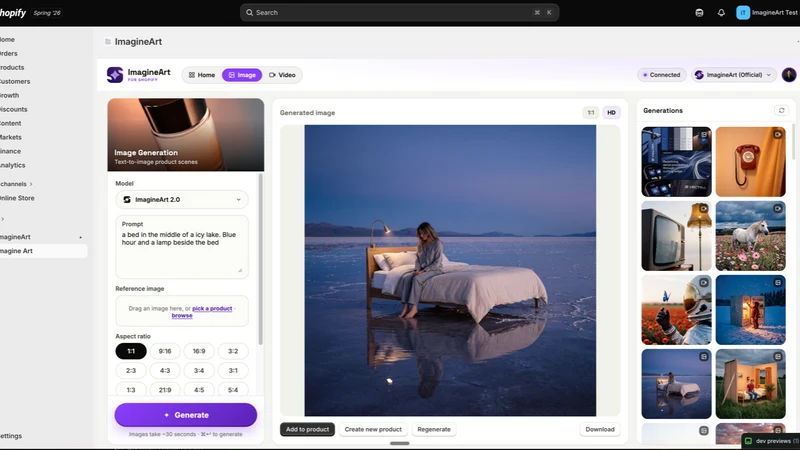Open the Model dropdown ImagineArt 2.0
This screenshot has width=800, height=450.
pos(182,199)
